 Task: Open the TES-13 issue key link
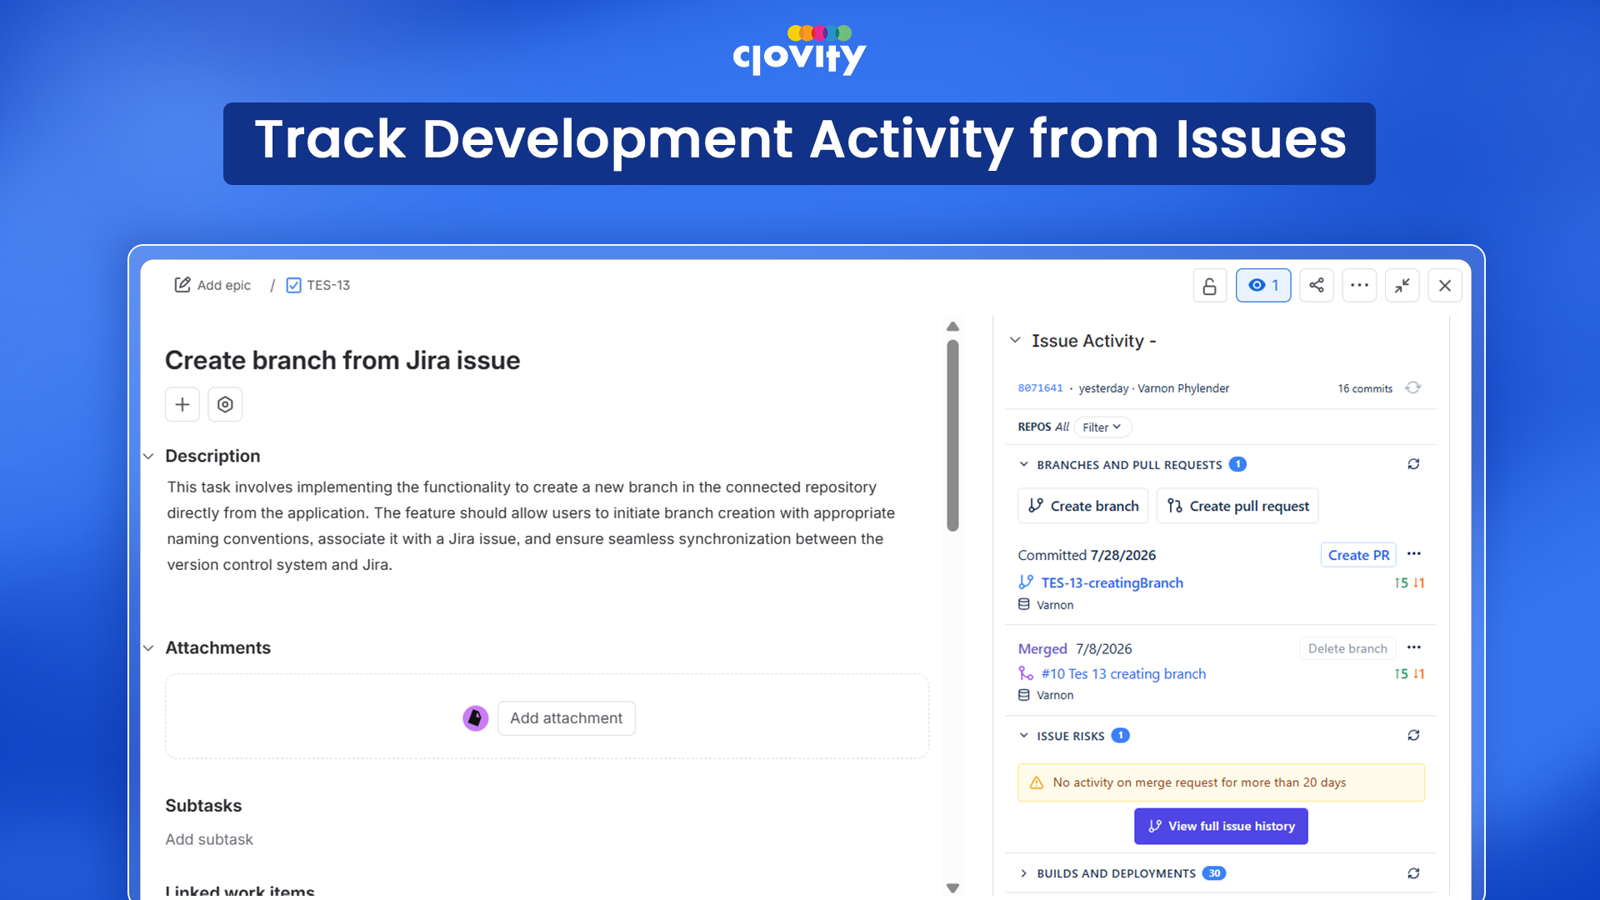point(328,285)
